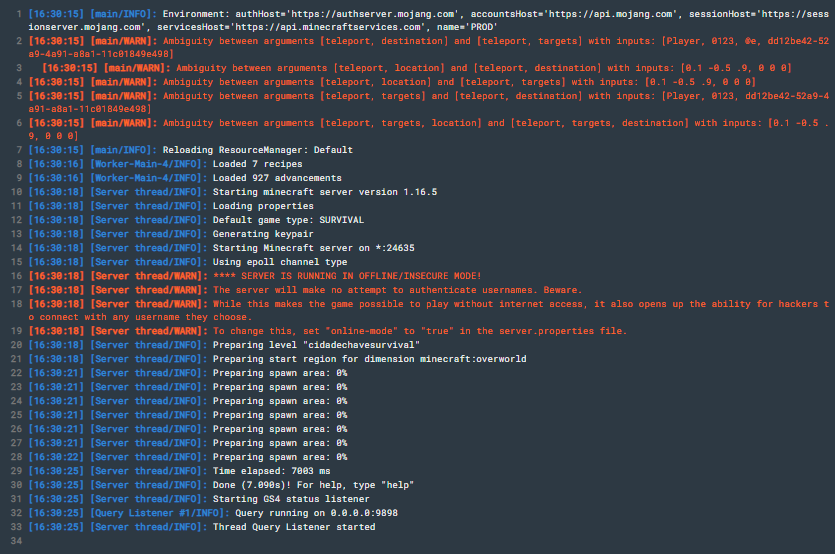Image resolution: width=835 pixels, height=554 pixels.
Task: Click 'Starting GS4 status listener' log line
Action: (x=291, y=499)
